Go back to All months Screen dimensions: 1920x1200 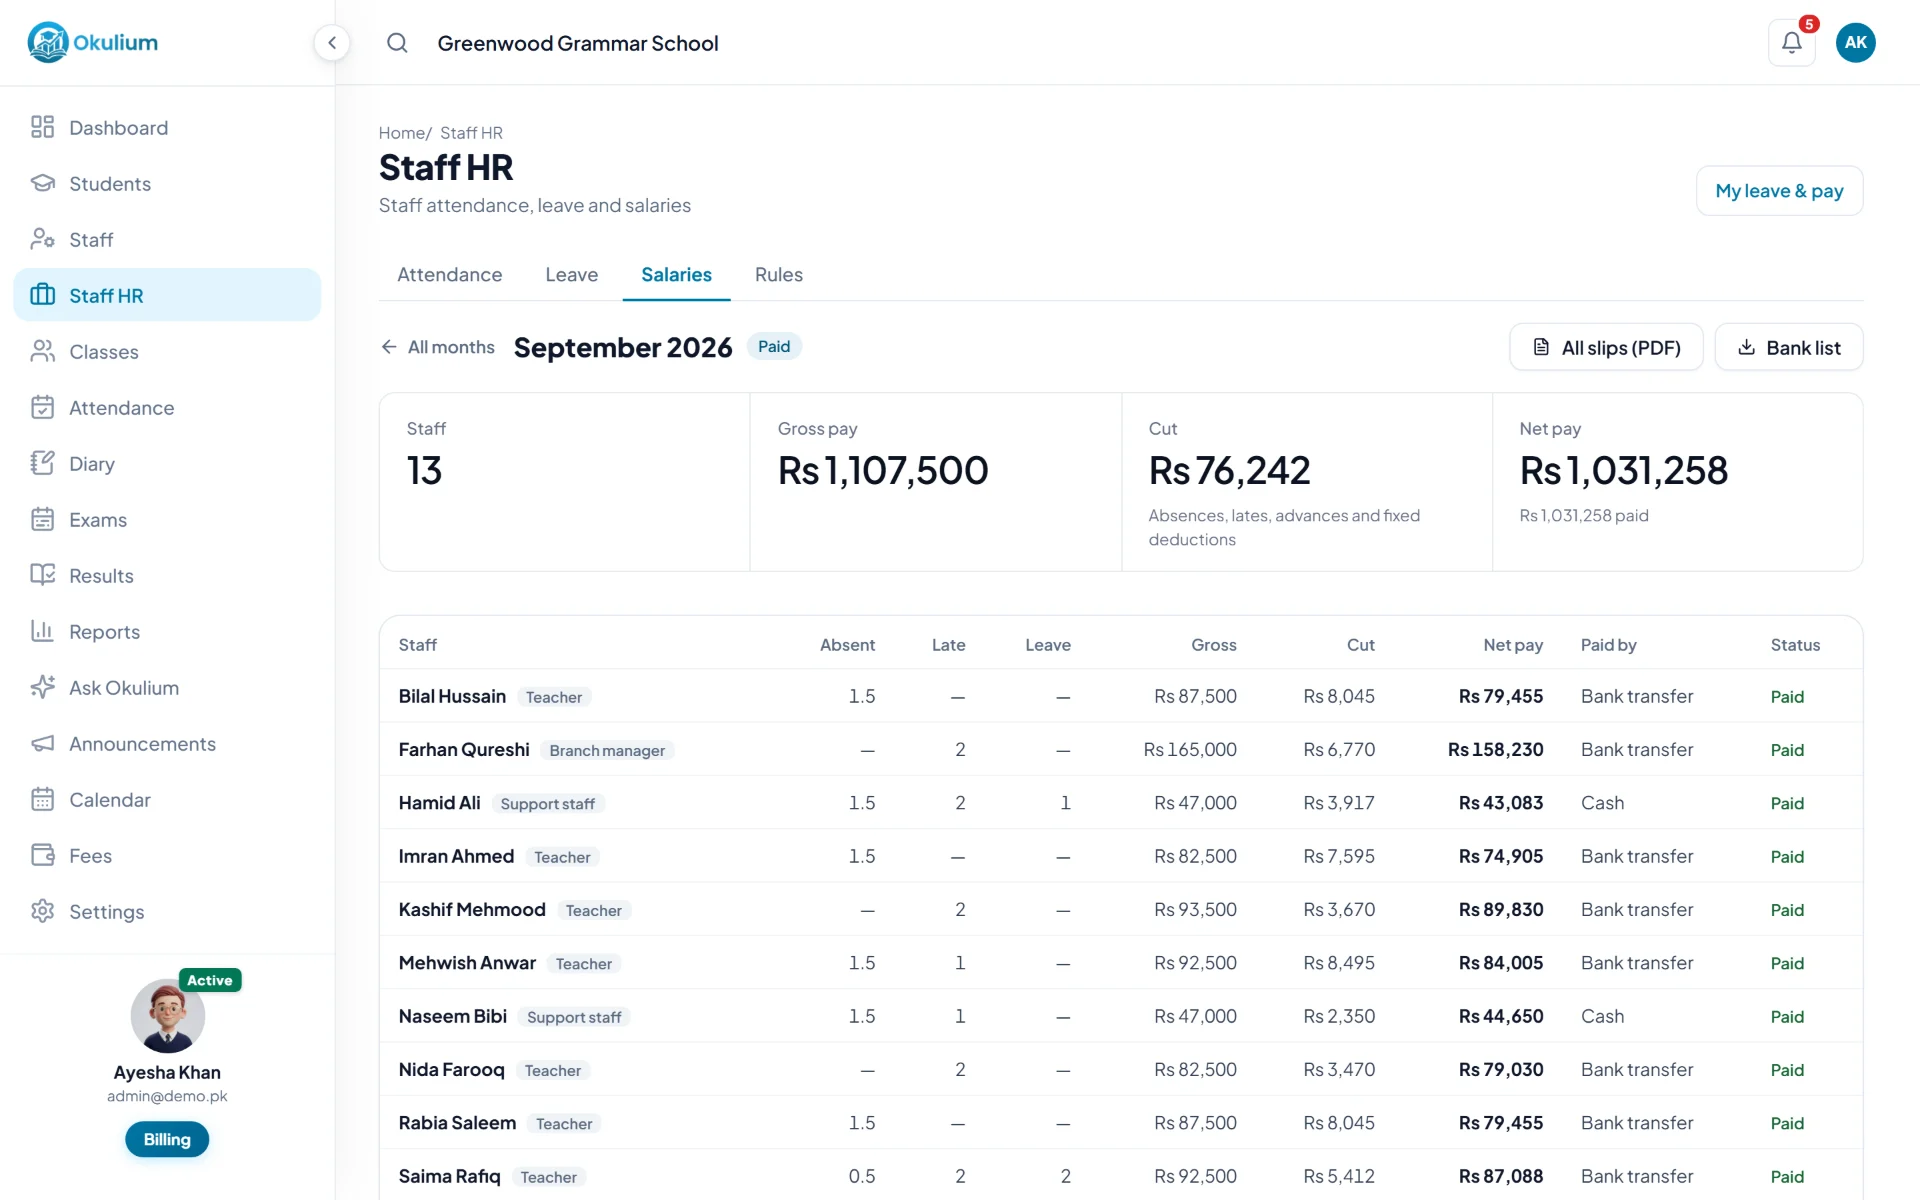(438, 347)
